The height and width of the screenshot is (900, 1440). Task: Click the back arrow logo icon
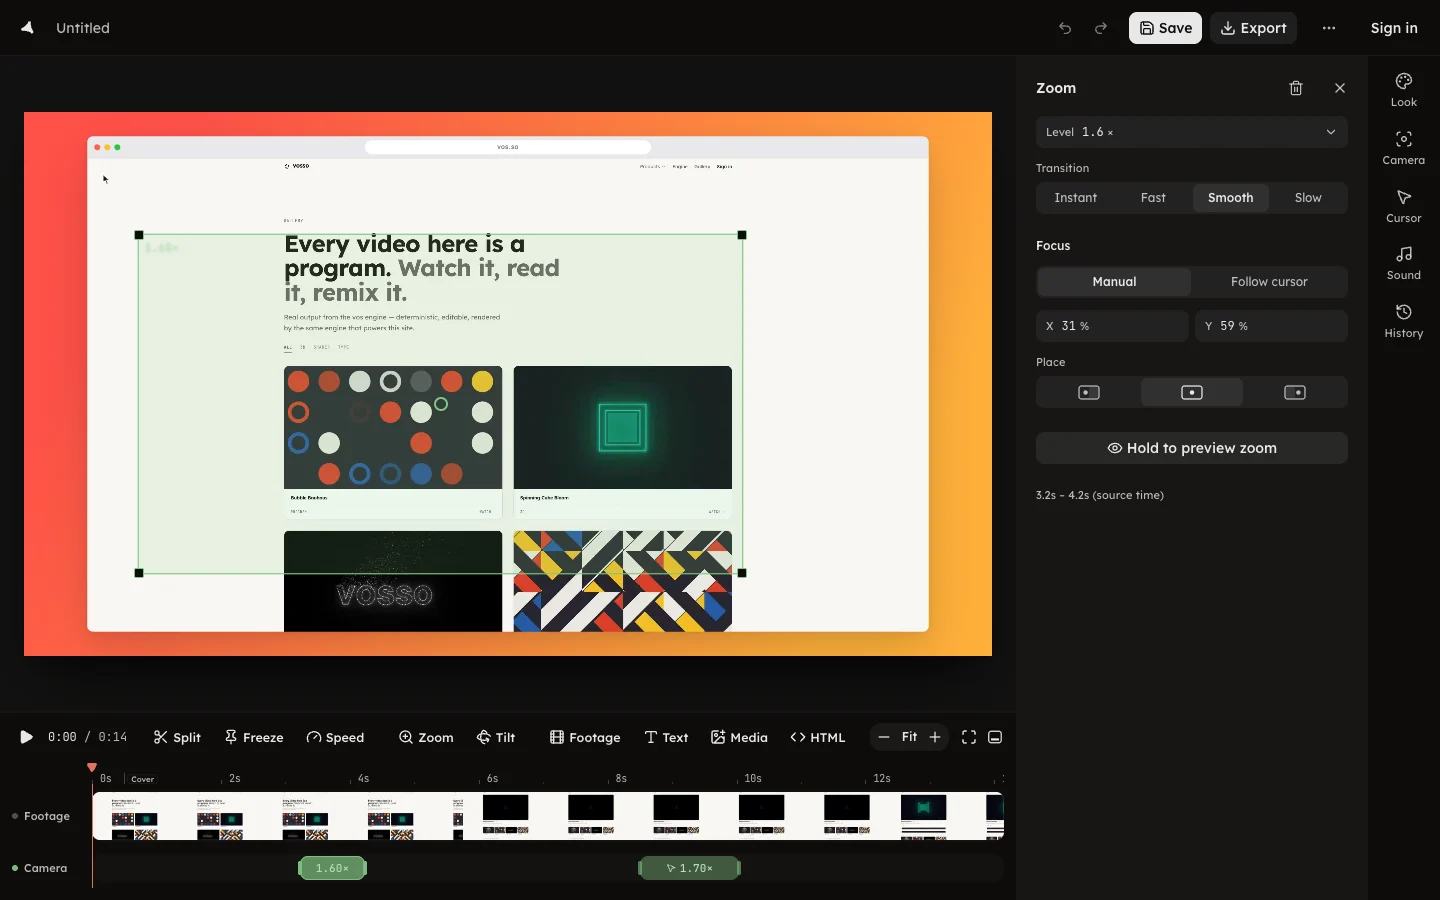pyautogui.click(x=27, y=28)
